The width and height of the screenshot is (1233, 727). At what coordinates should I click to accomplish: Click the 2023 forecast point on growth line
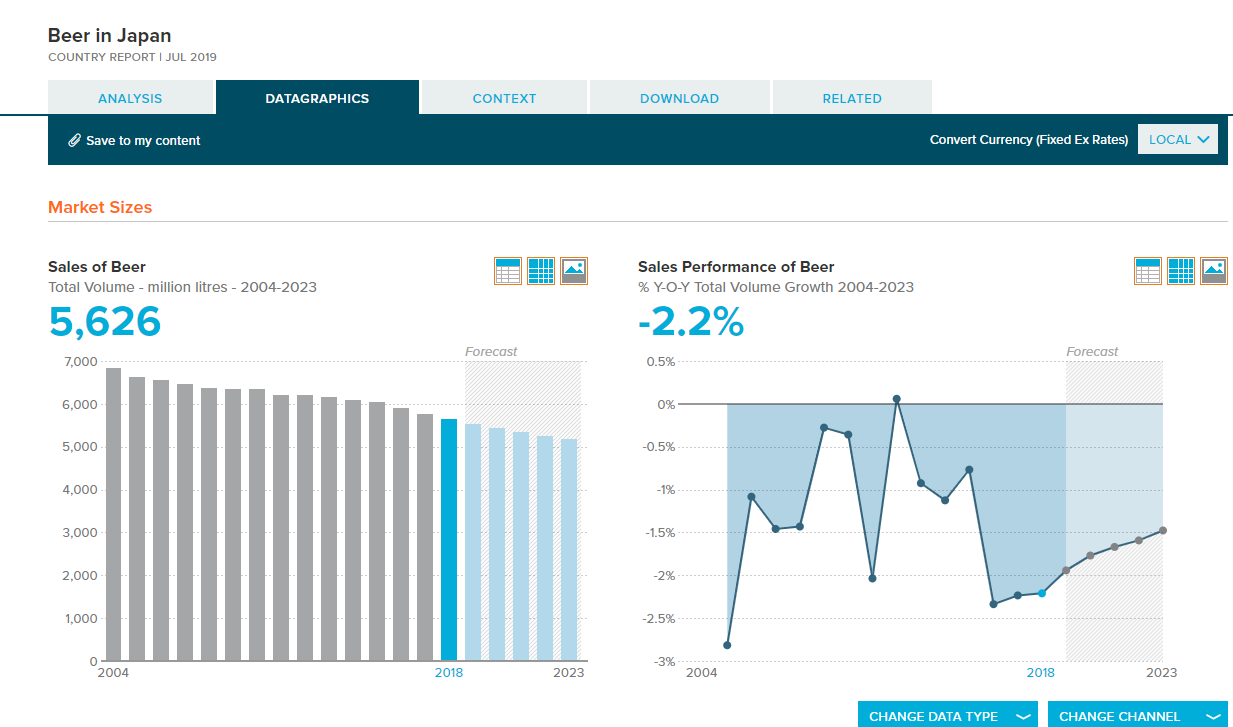[1163, 530]
